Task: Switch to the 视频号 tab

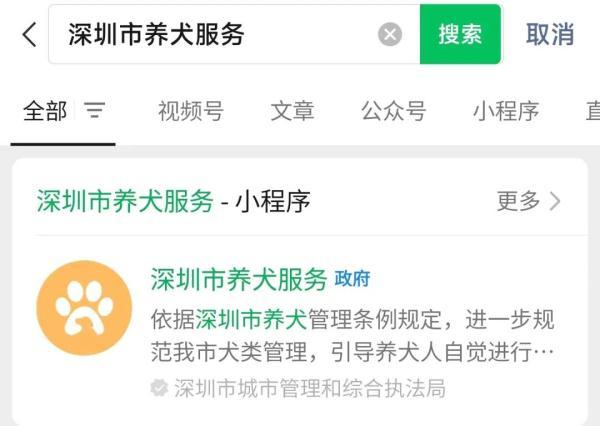Action: pyautogui.click(x=191, y=111)
